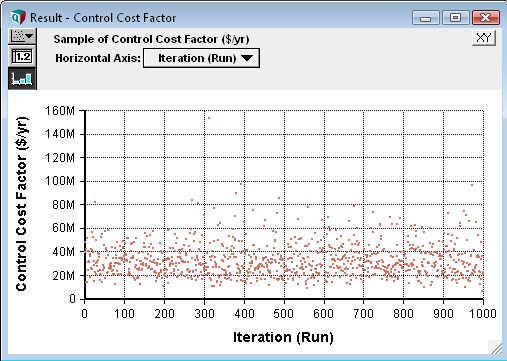Click the vertical axis title Control Cost Factor
This screenshot has height=361, width=507.
(22, 204)
